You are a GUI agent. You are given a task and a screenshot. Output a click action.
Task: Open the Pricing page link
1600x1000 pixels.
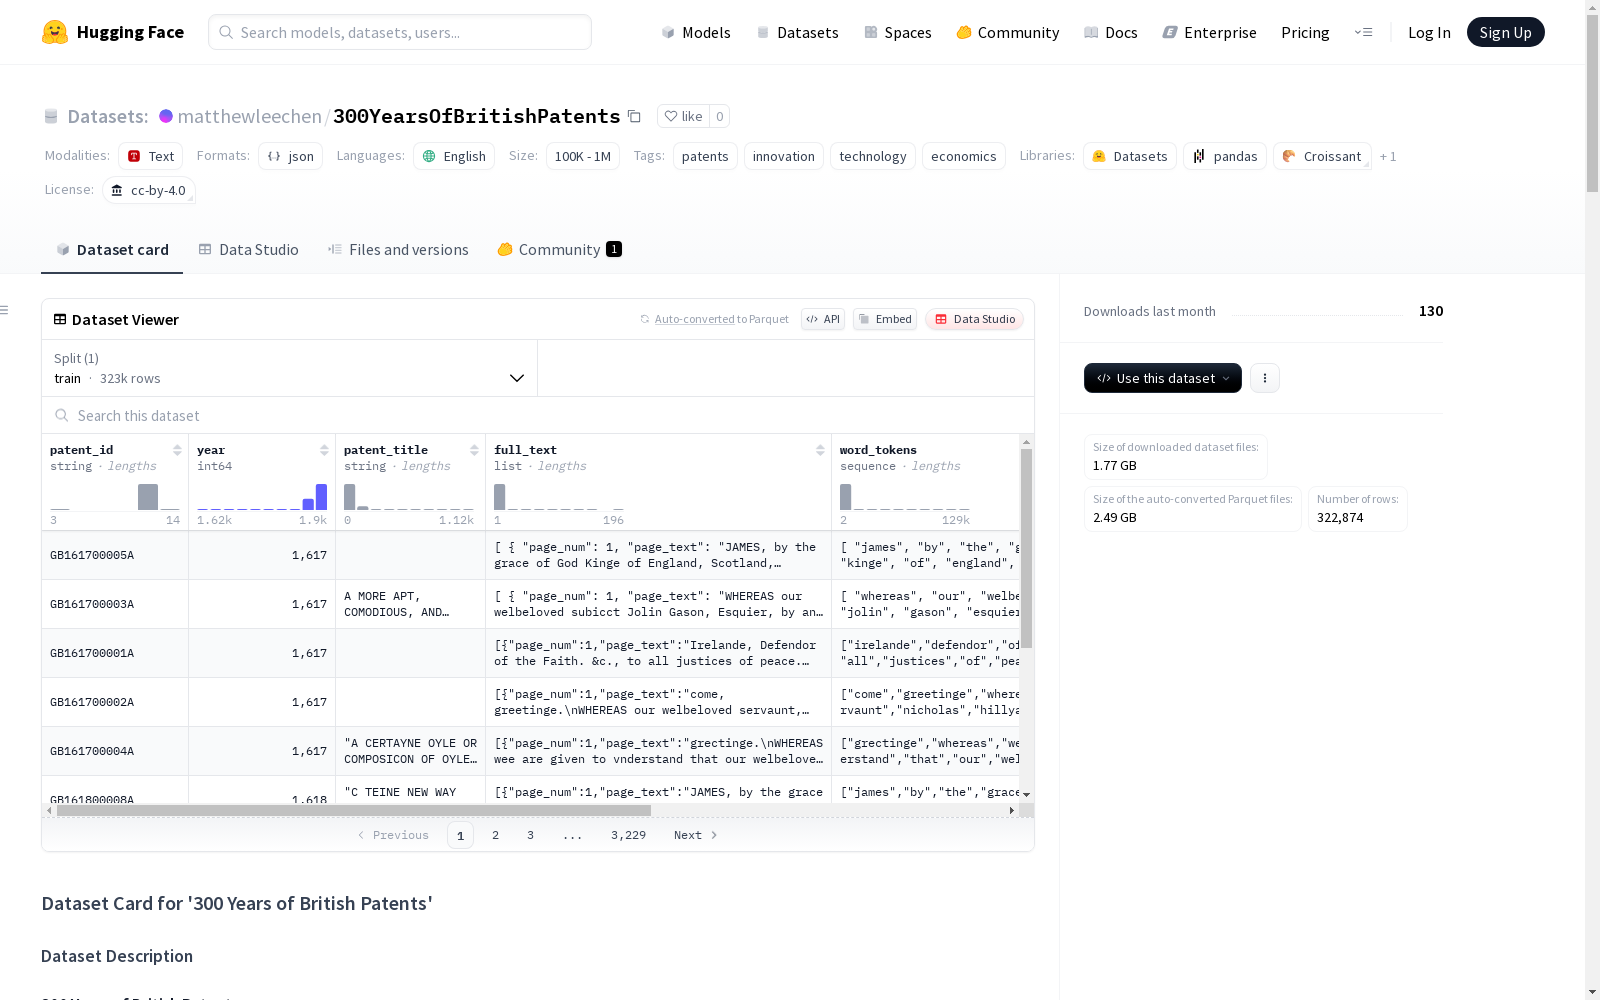click(x=1305, y=32)
